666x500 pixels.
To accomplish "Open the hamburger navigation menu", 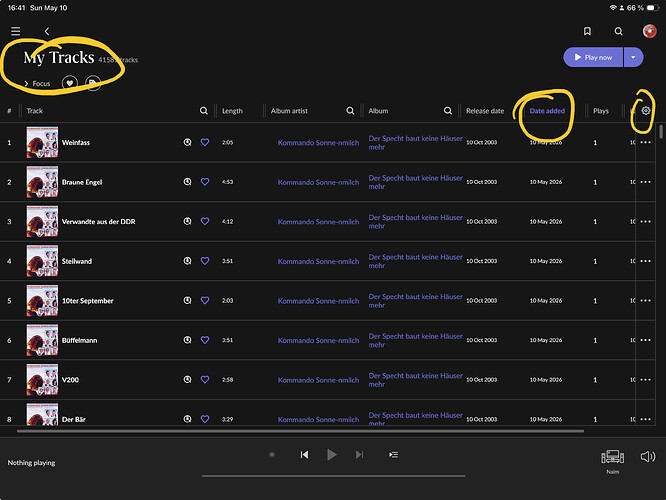I will (16, 31).
